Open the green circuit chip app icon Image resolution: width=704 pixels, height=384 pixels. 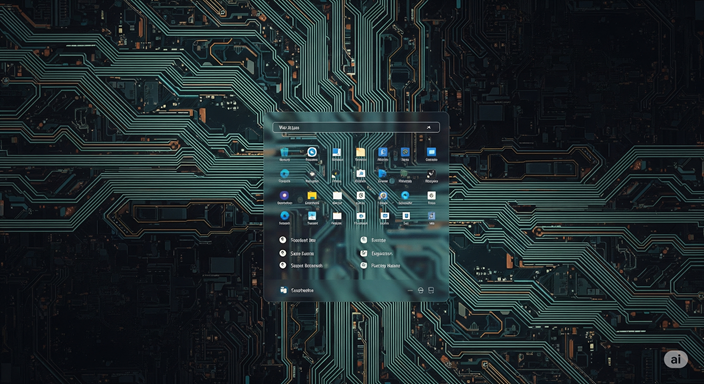click(x=404, y=173)
